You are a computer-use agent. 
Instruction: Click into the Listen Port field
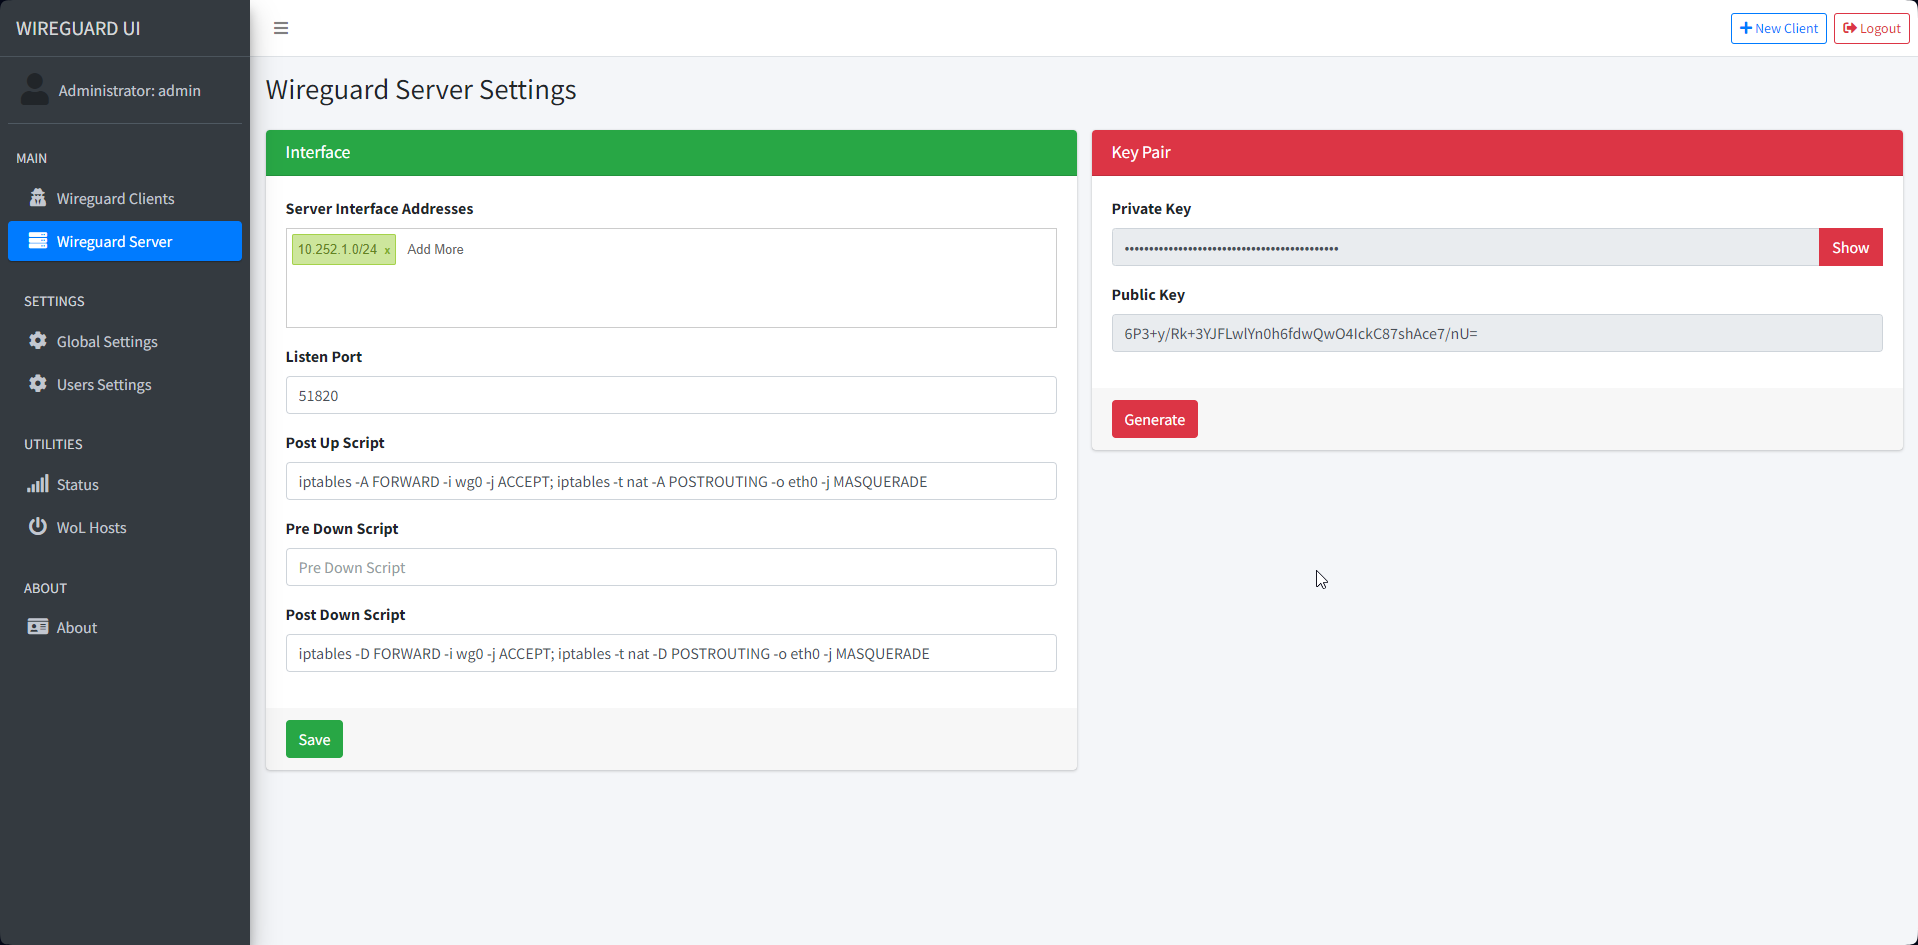(x=670, y=396)
